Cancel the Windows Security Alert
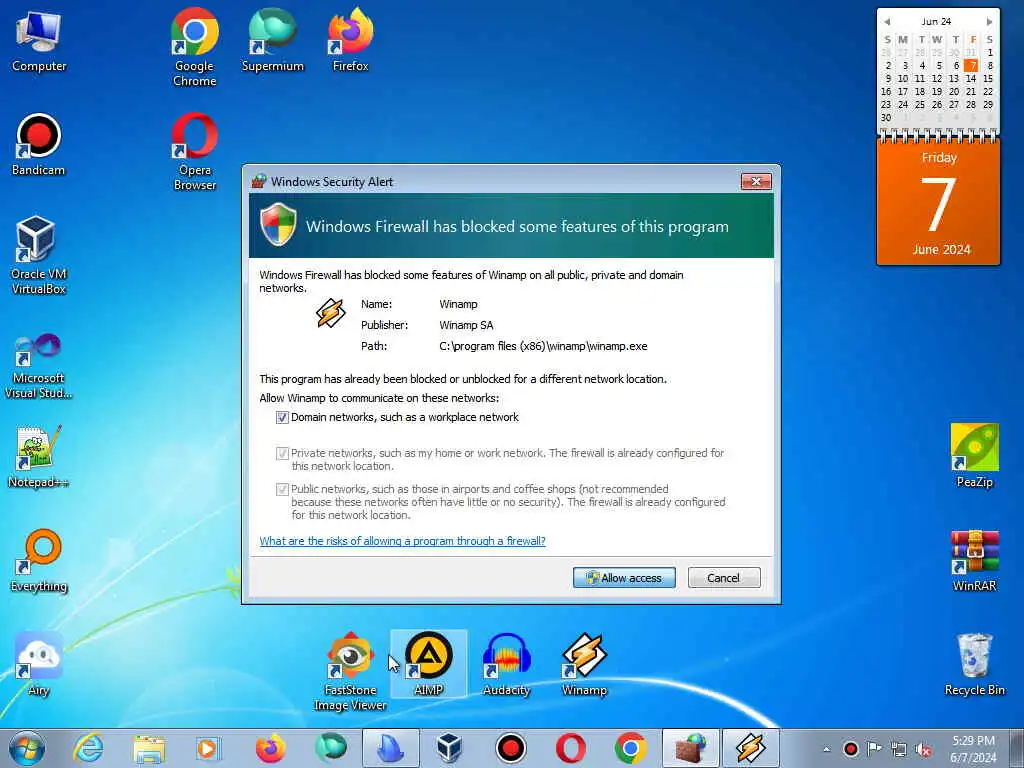 coord(724,577)
